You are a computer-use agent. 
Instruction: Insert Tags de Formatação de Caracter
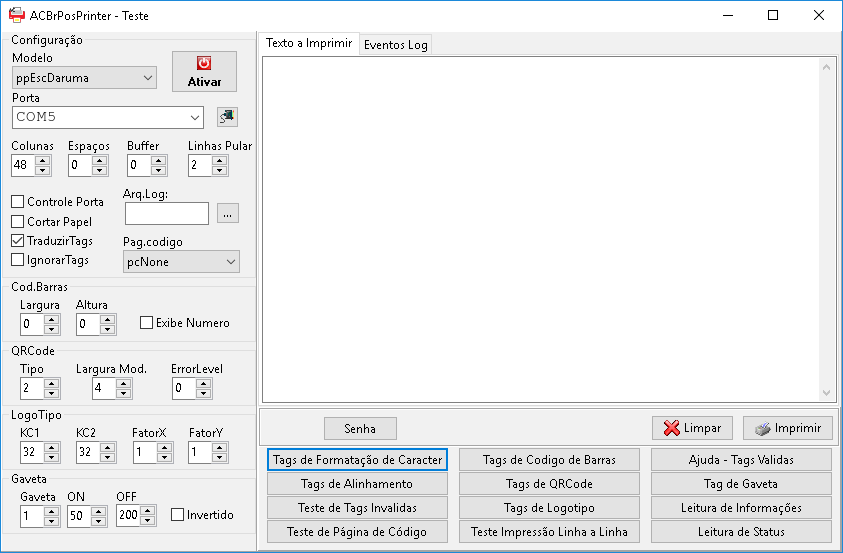pyautogui.click(x=358, y=459)
